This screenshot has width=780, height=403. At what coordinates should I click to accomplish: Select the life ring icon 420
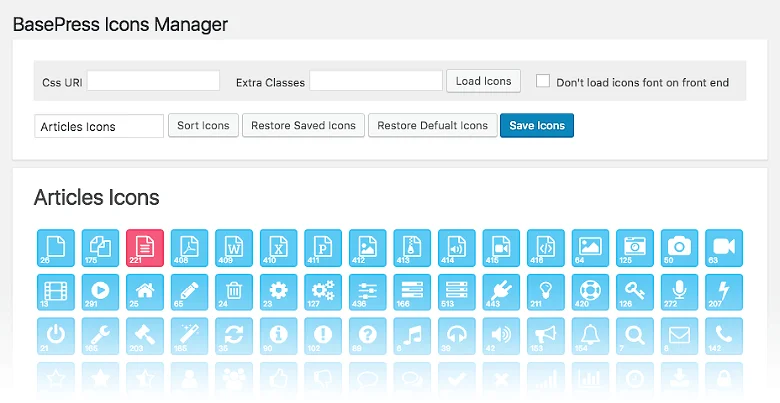pos(590,292)
